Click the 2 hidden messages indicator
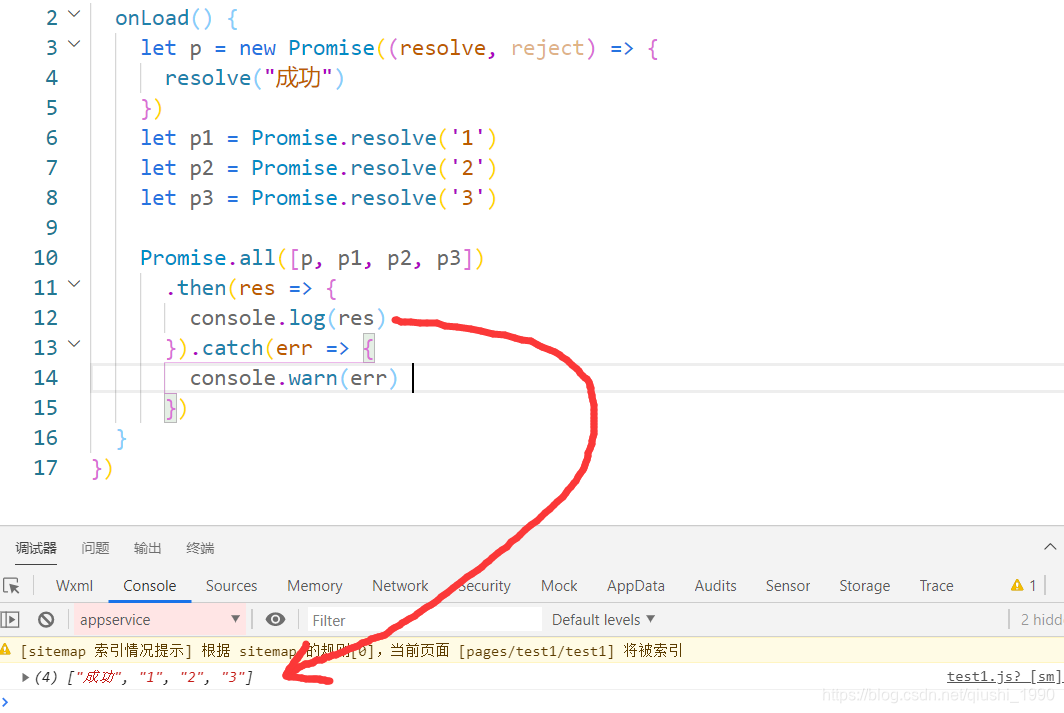Viewport: 1064px width, 713px height. click(x=1040, y=619)
